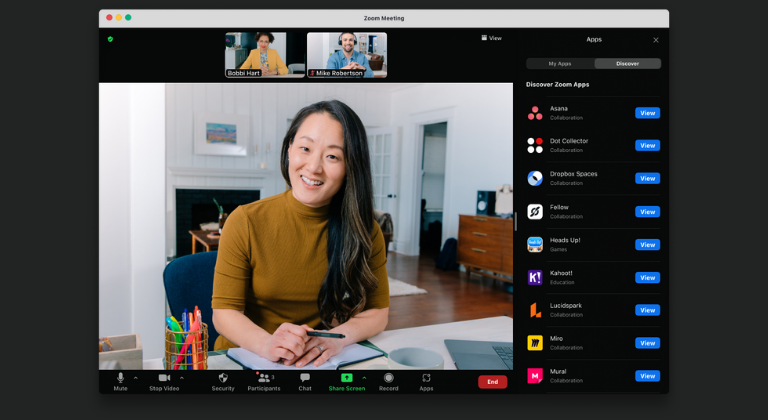Select Mike Robertson's video thumbnail
This screenshot has height=420, width=768.
[346, 54]
